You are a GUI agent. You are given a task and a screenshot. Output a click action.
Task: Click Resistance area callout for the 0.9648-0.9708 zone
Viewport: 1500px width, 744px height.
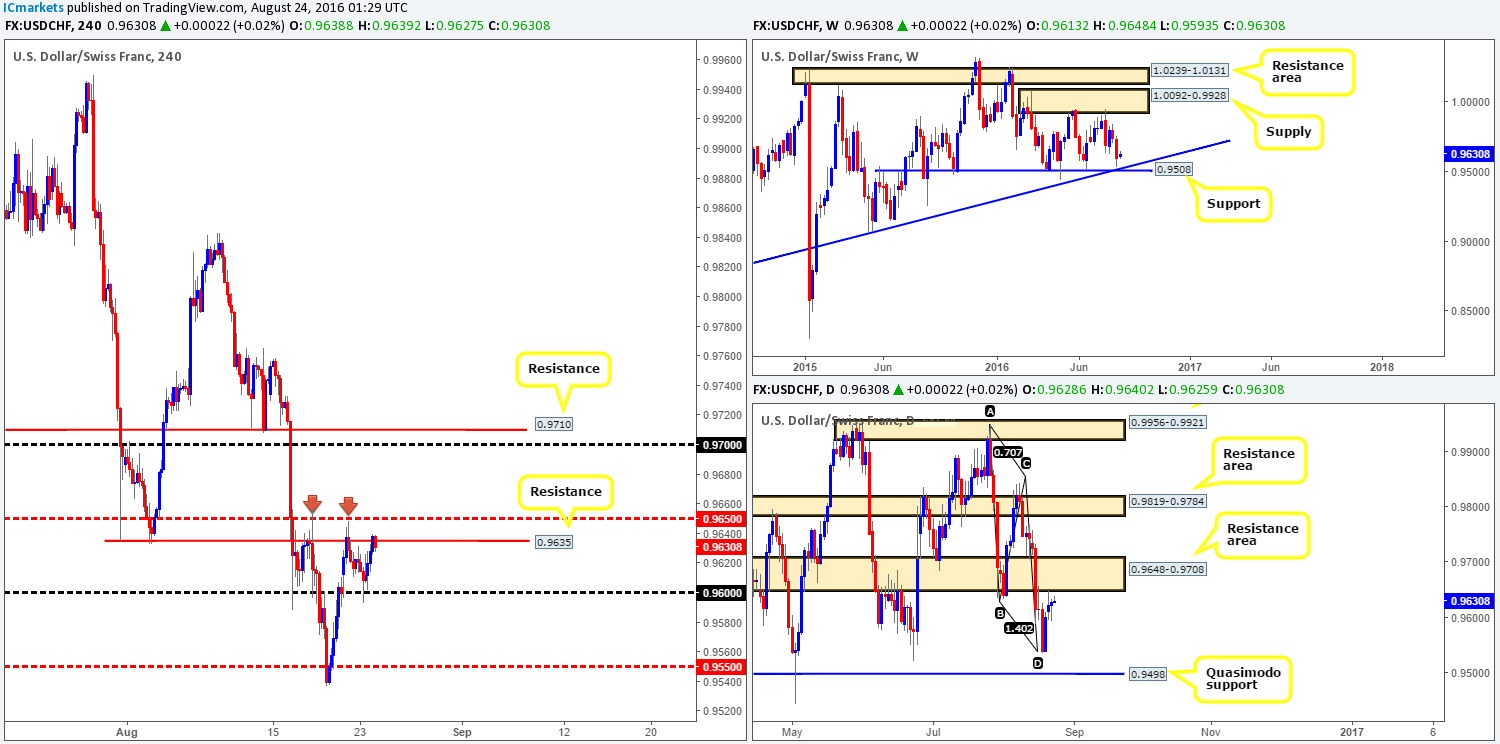(x=1264, y=535)
